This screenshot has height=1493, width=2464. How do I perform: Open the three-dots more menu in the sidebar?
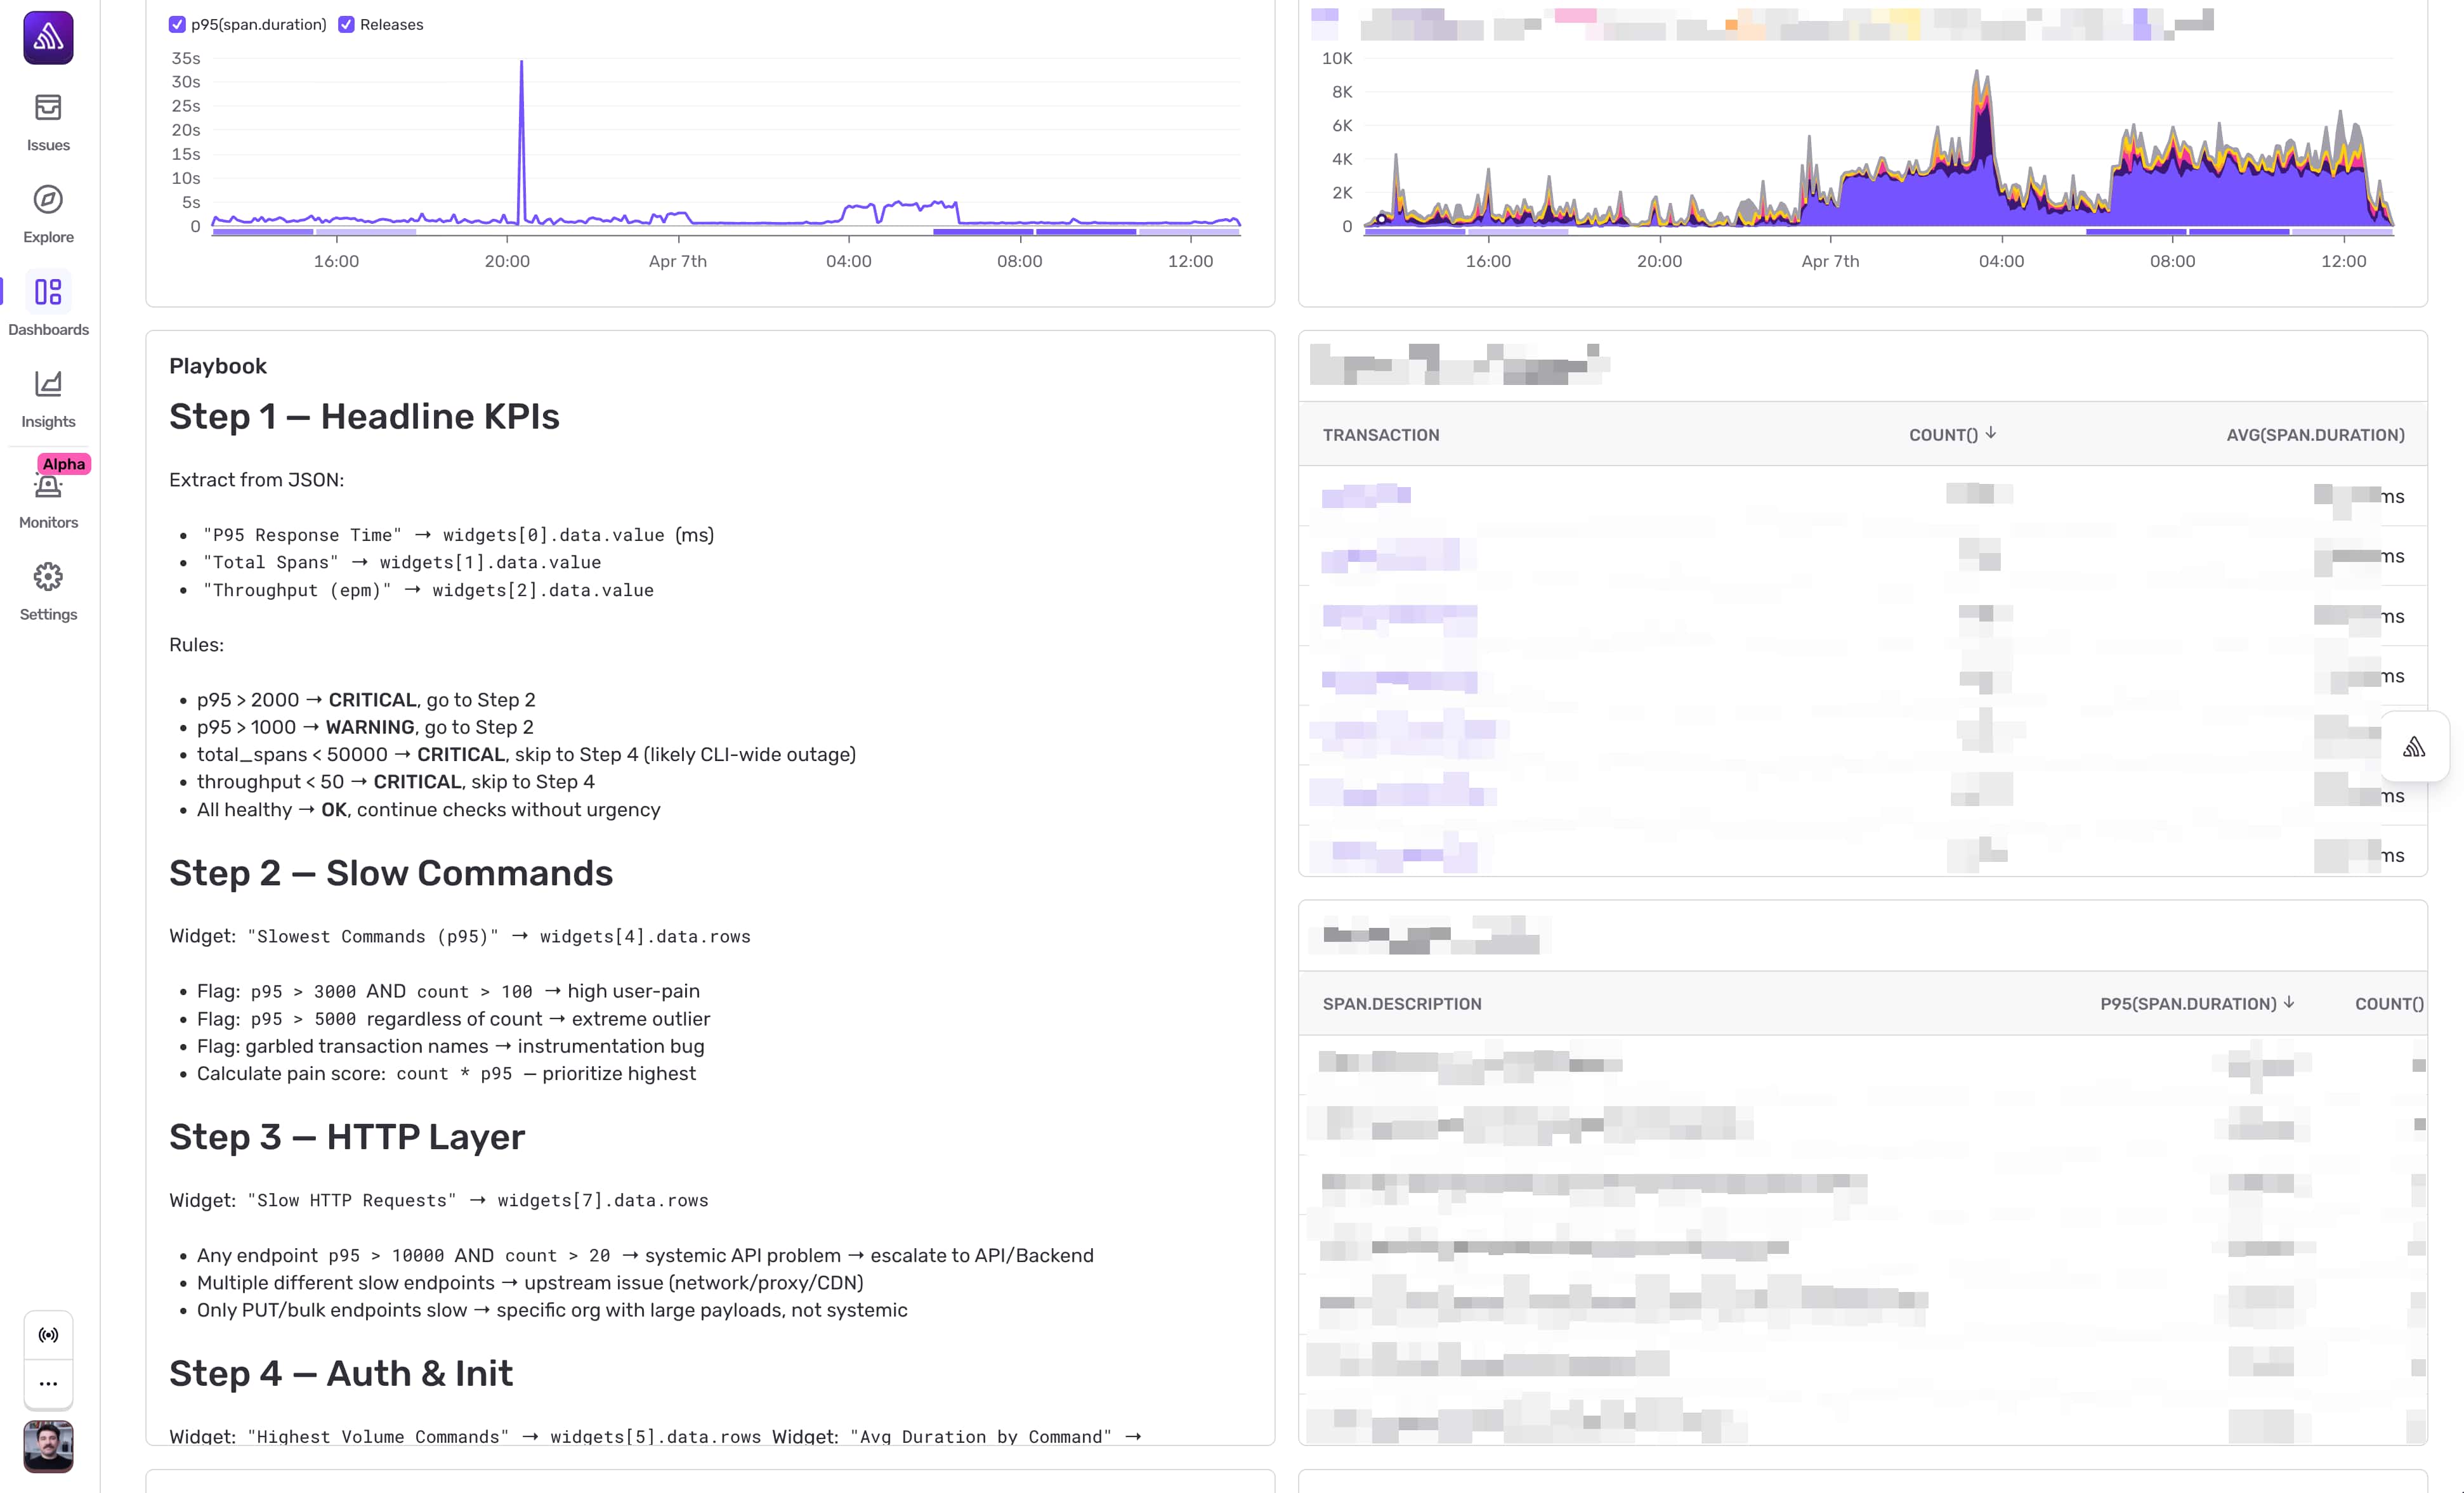pos(48,1384)
